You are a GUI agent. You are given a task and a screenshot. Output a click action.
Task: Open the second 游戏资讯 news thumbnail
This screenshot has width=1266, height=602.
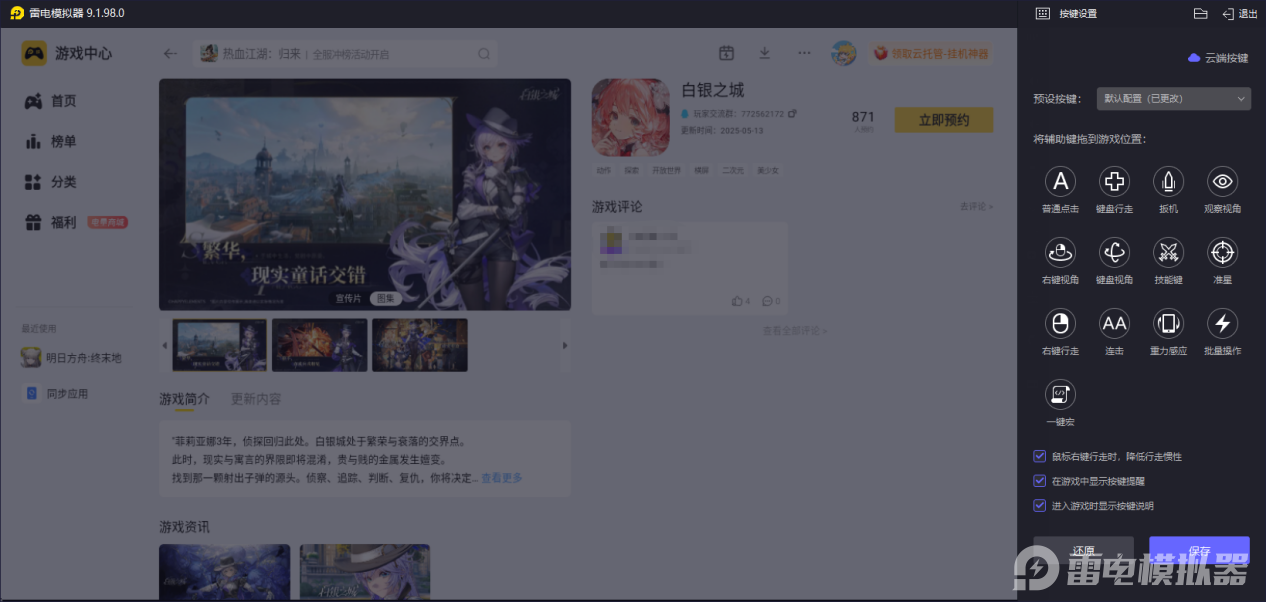point(365,572)
